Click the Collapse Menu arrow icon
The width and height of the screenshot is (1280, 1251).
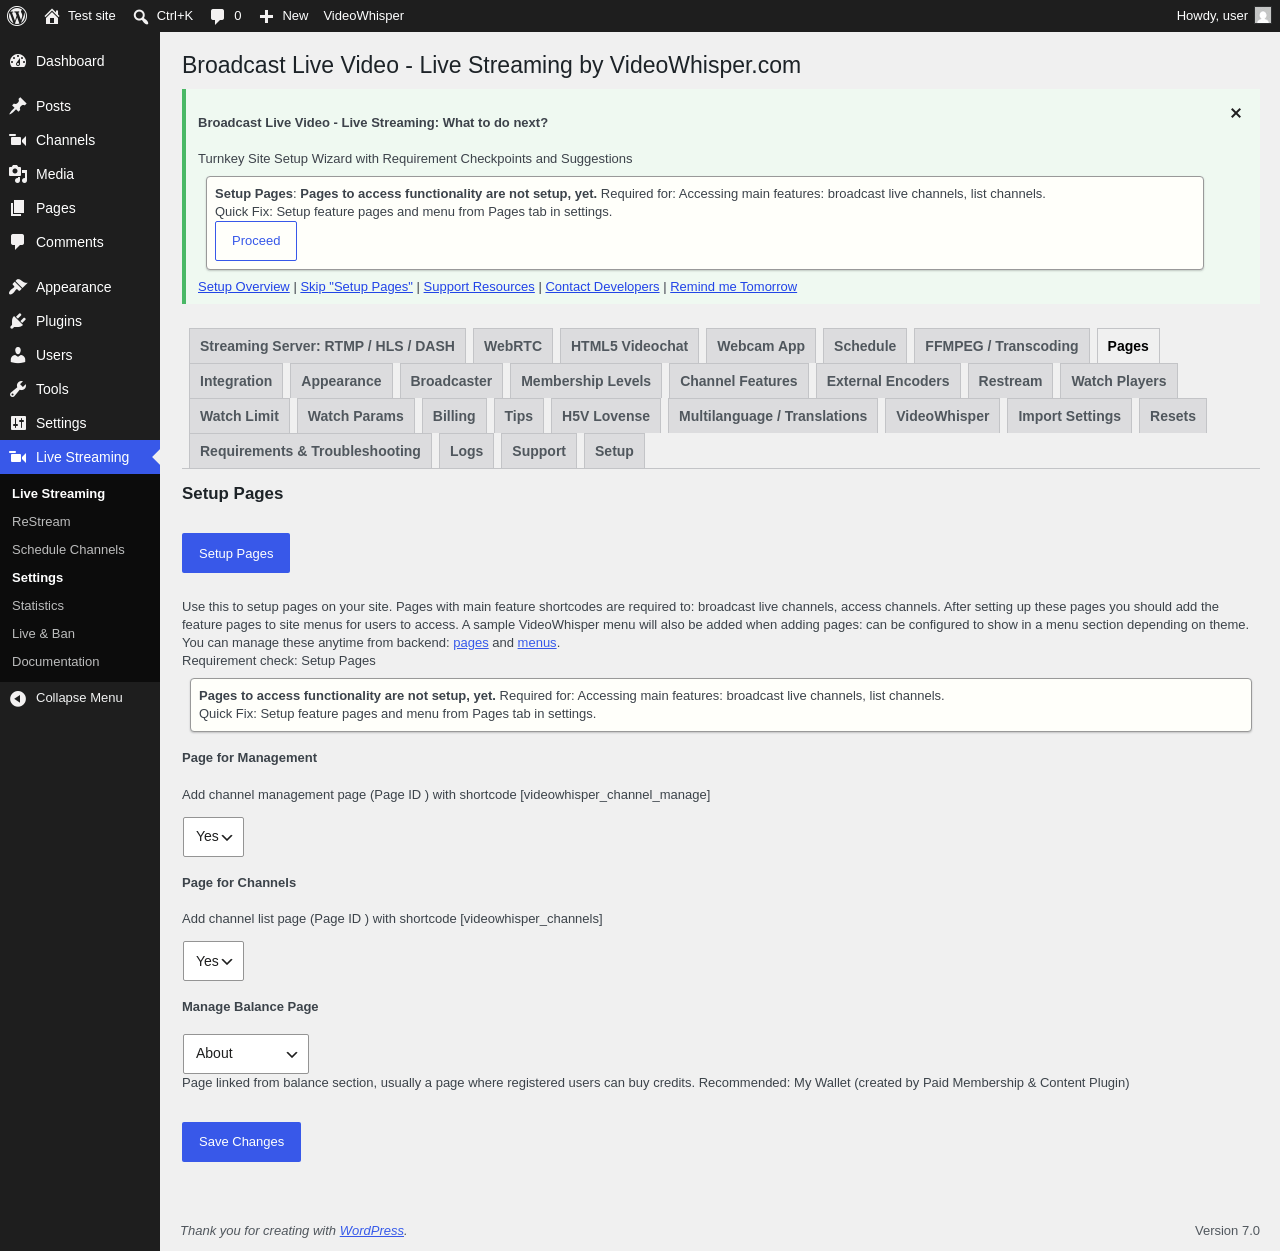click(x=18, y=698)
